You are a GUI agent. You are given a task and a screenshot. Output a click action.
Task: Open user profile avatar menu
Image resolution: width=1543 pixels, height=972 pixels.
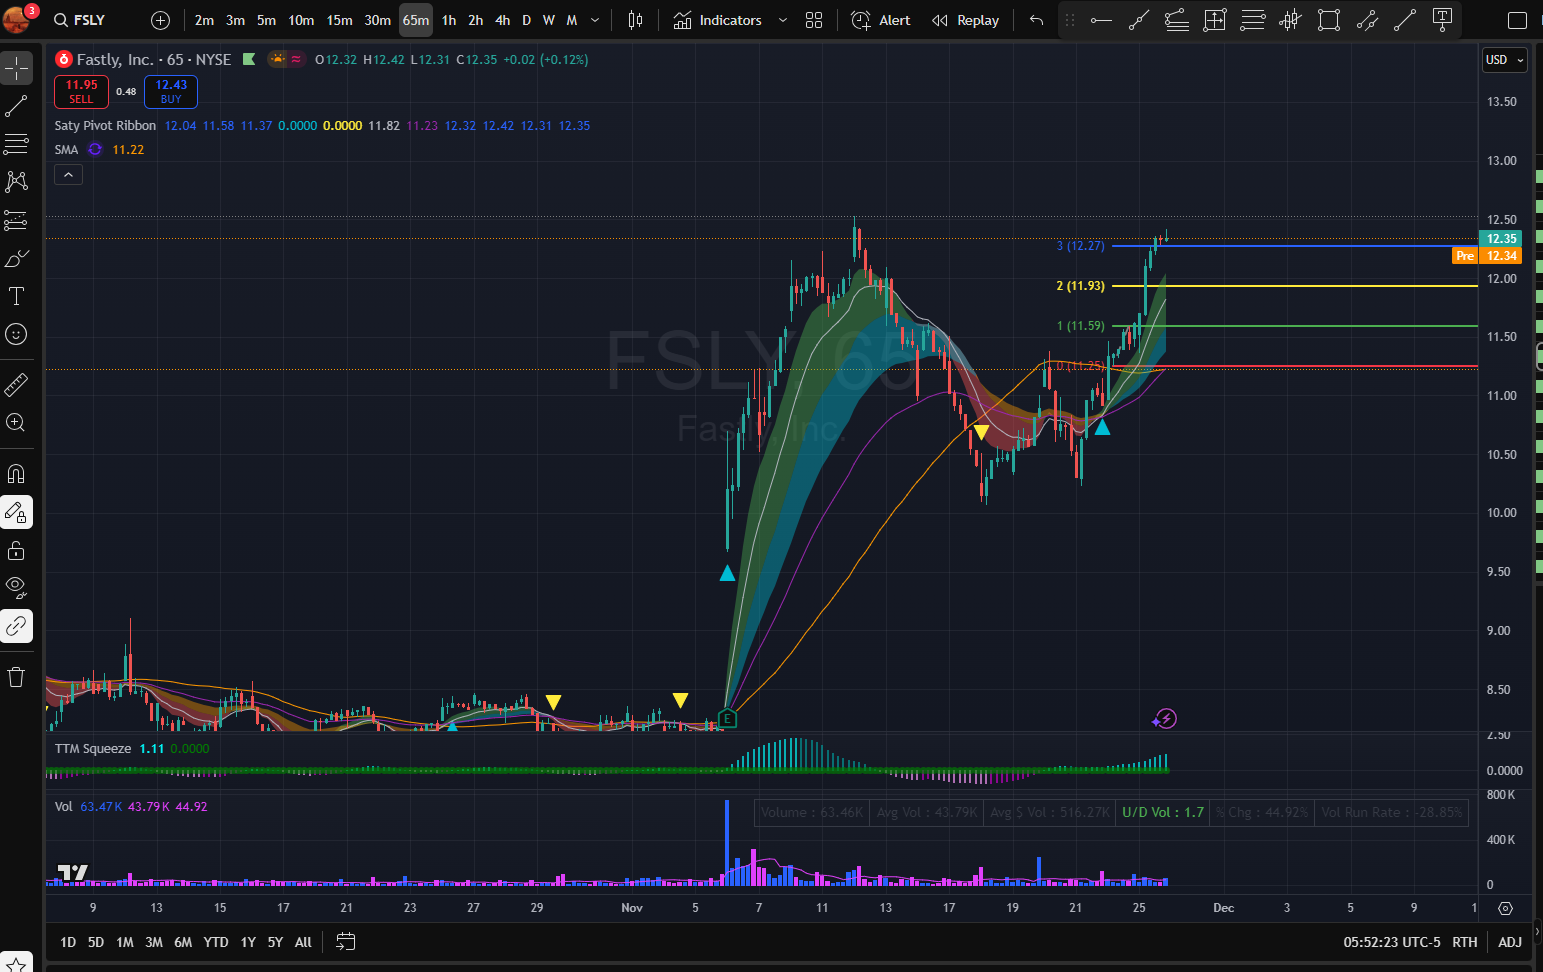18,18
